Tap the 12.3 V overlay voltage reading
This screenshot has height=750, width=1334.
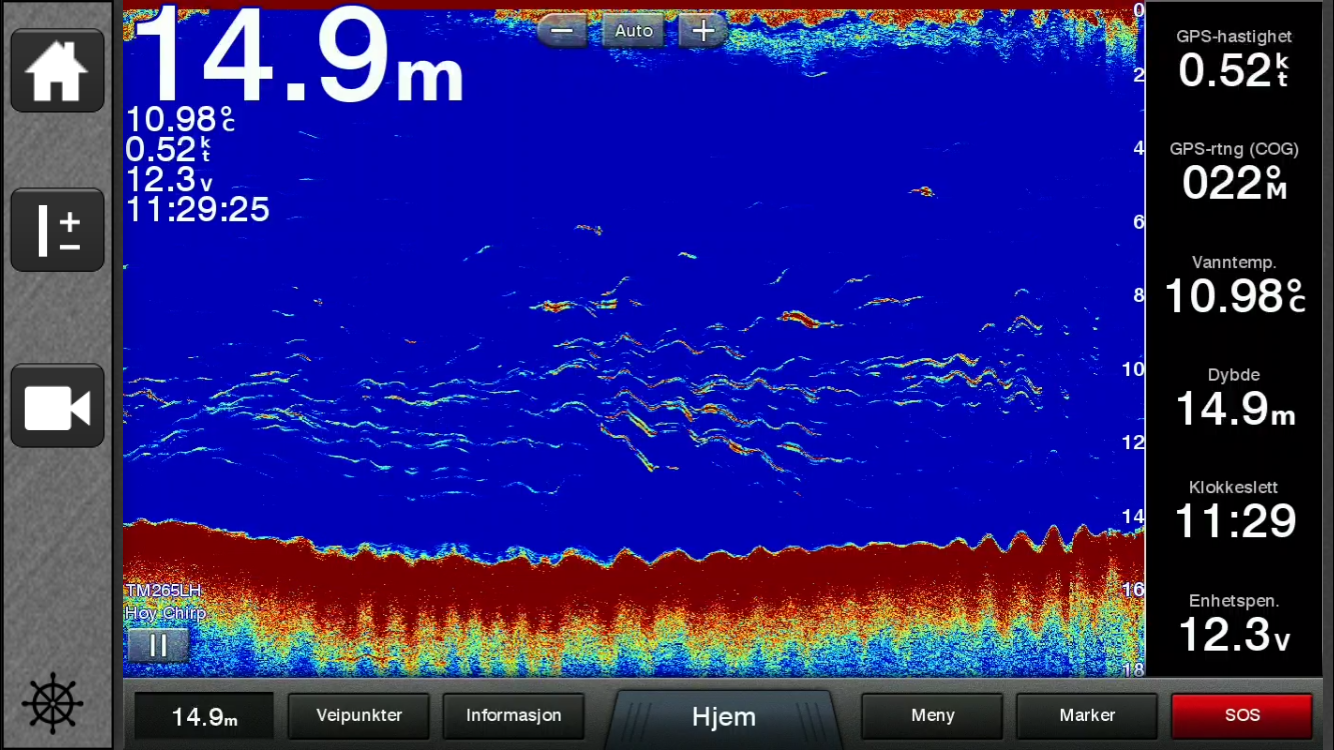pyautogui.click(x=169, y=180)
